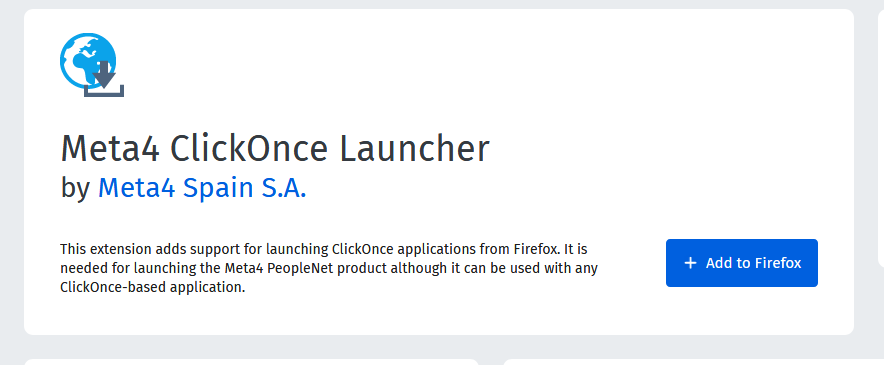The width and height of the screenshot is (884, 365).
Task: Click "ClickOnce-based application" in the description
Action: click(x=151, y=287)
